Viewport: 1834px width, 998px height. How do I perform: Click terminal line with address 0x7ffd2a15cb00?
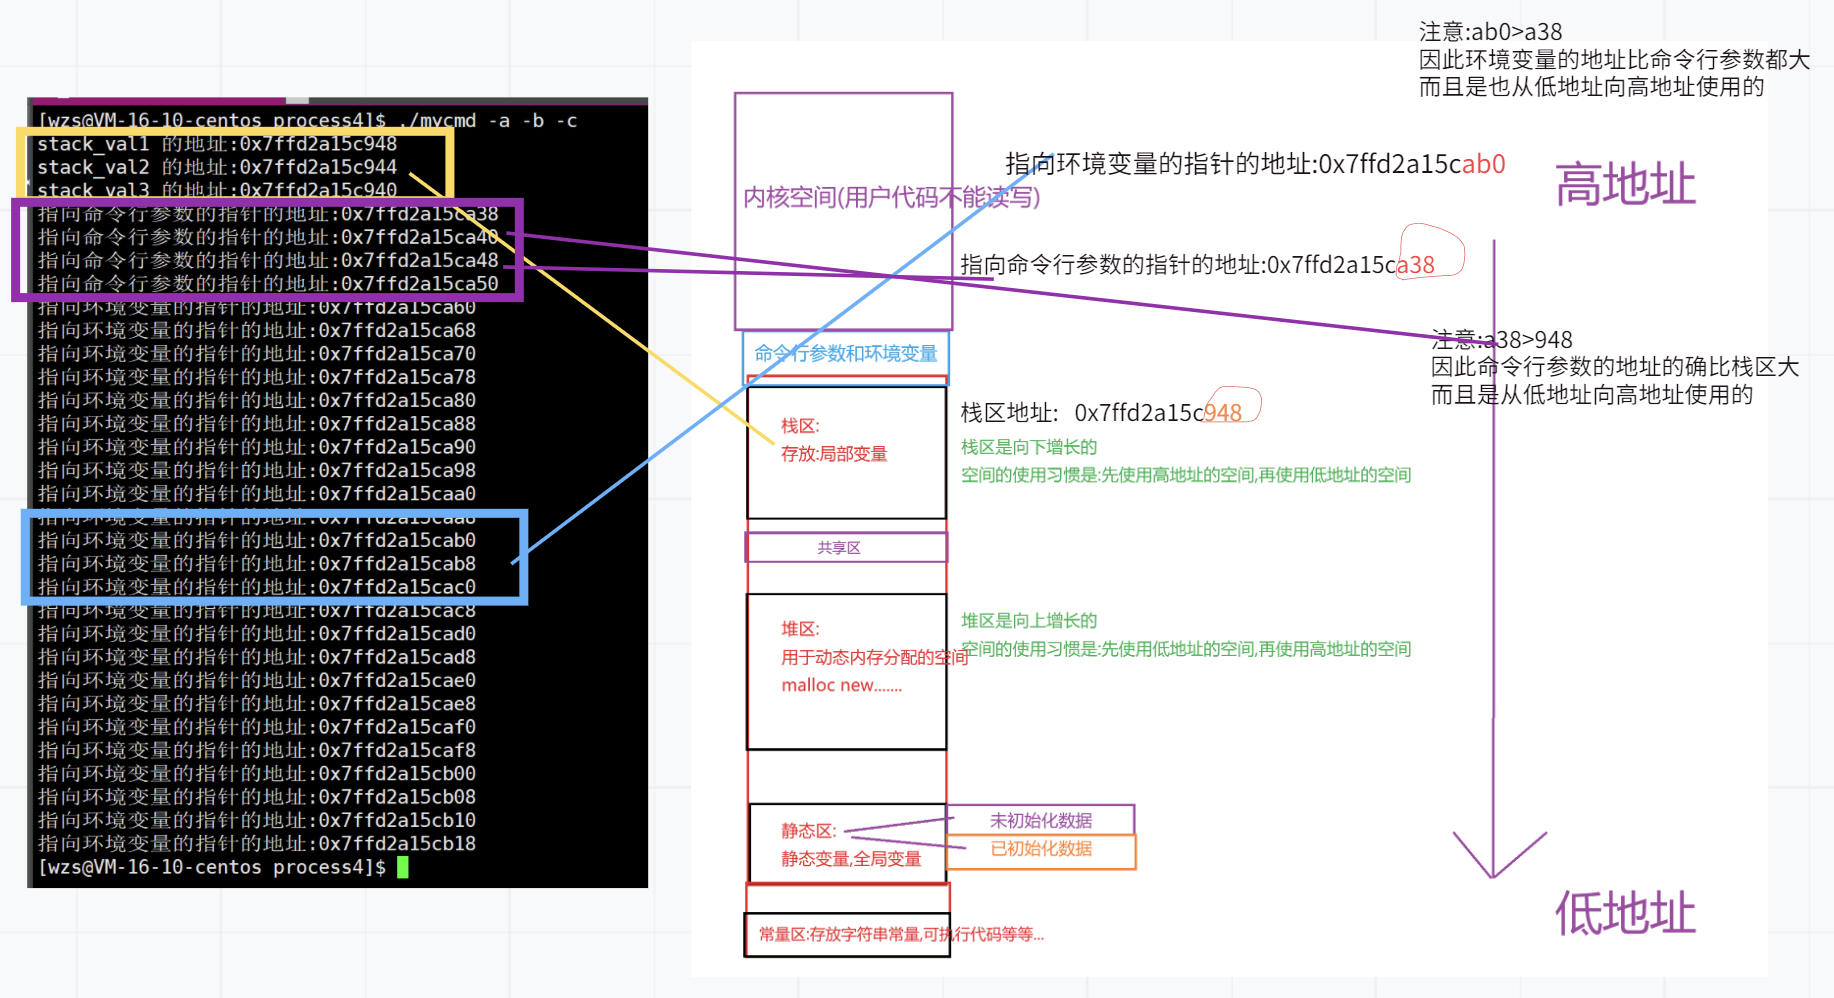coord(257,774)
